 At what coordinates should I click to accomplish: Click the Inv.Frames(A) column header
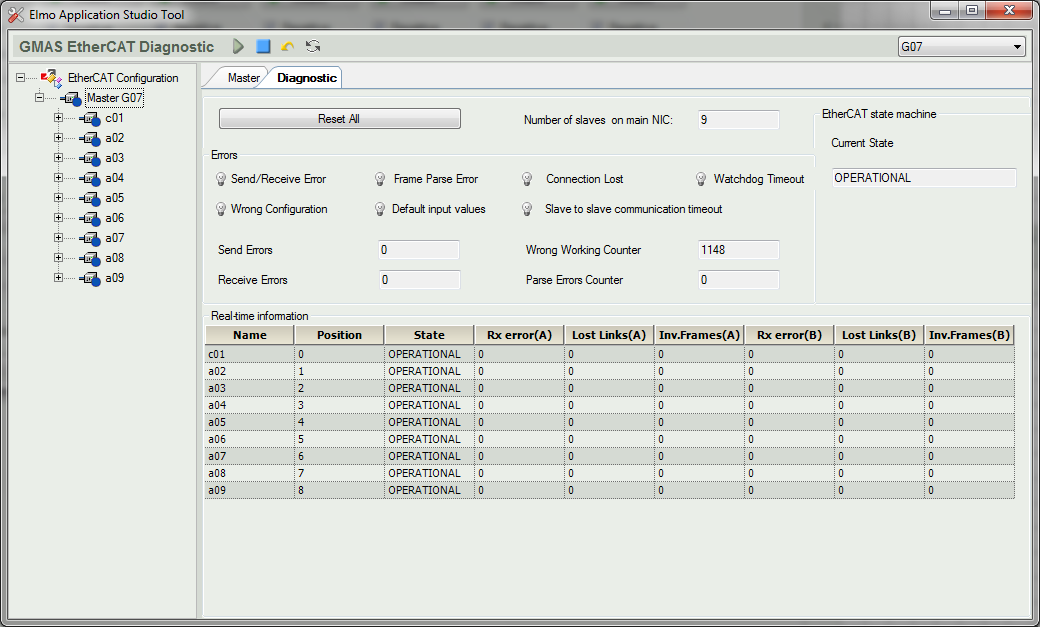(699, 335)
